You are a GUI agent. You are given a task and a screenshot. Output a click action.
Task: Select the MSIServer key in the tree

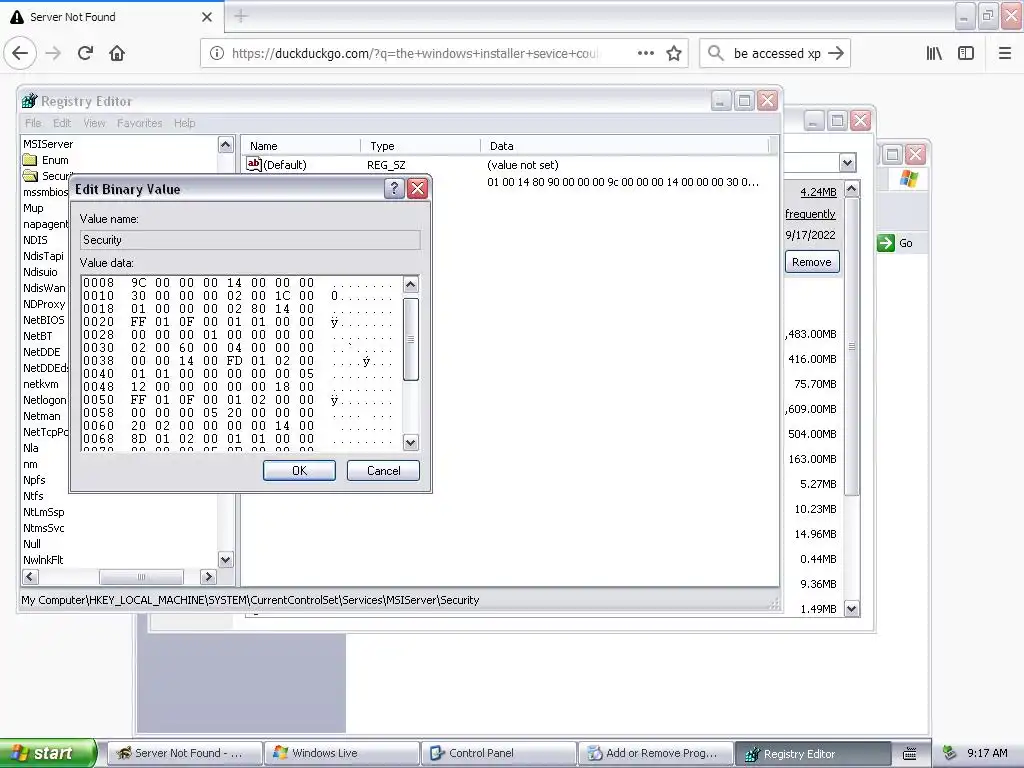(48, 144)
